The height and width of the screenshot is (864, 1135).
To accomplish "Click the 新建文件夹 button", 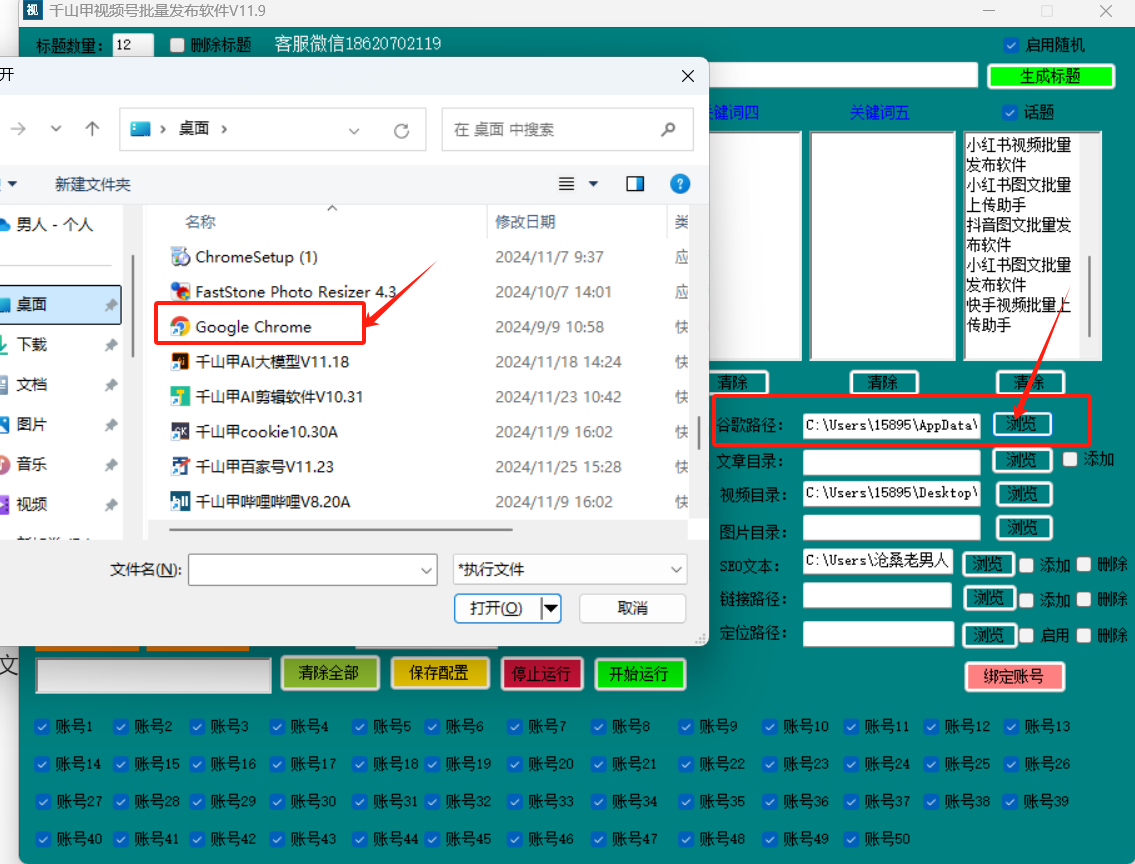I will coord(93,185).
